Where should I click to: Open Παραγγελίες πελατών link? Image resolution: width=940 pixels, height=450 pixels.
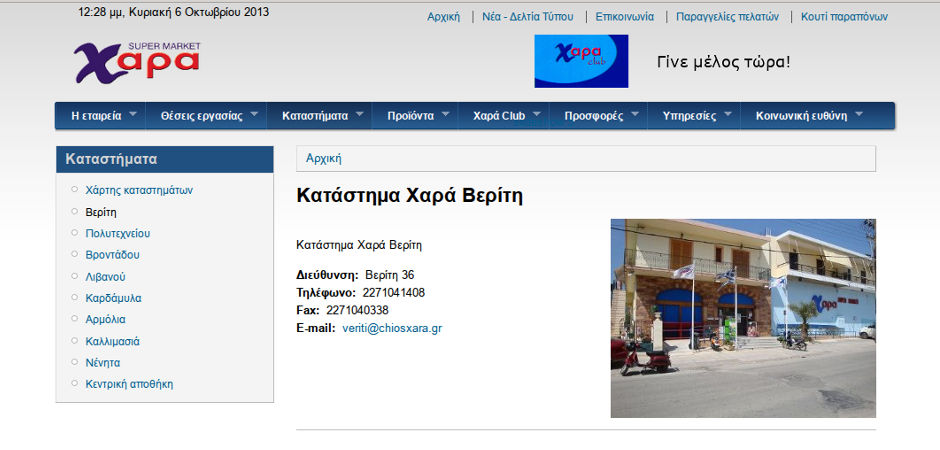click(x=727, y=17)
